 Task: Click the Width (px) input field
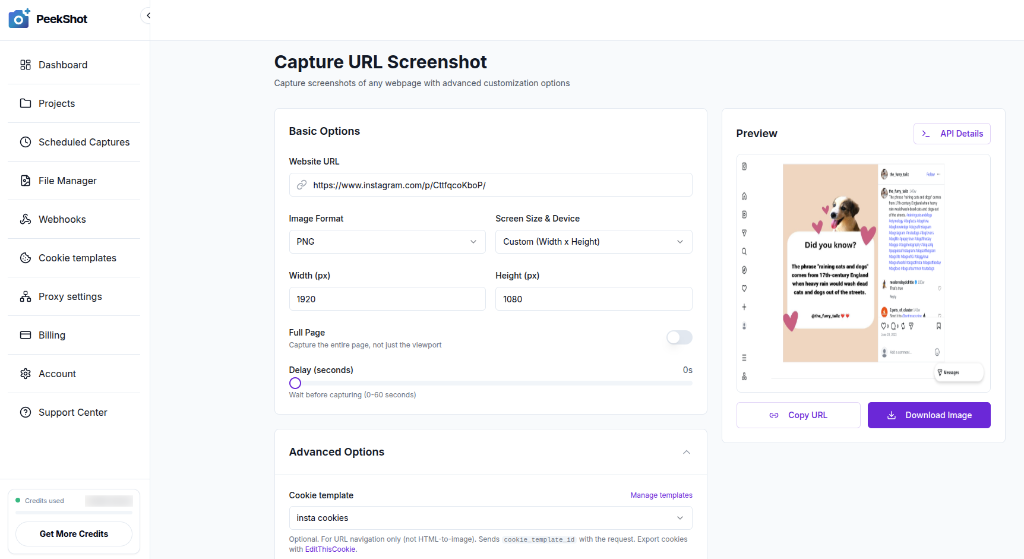point(387,299)
